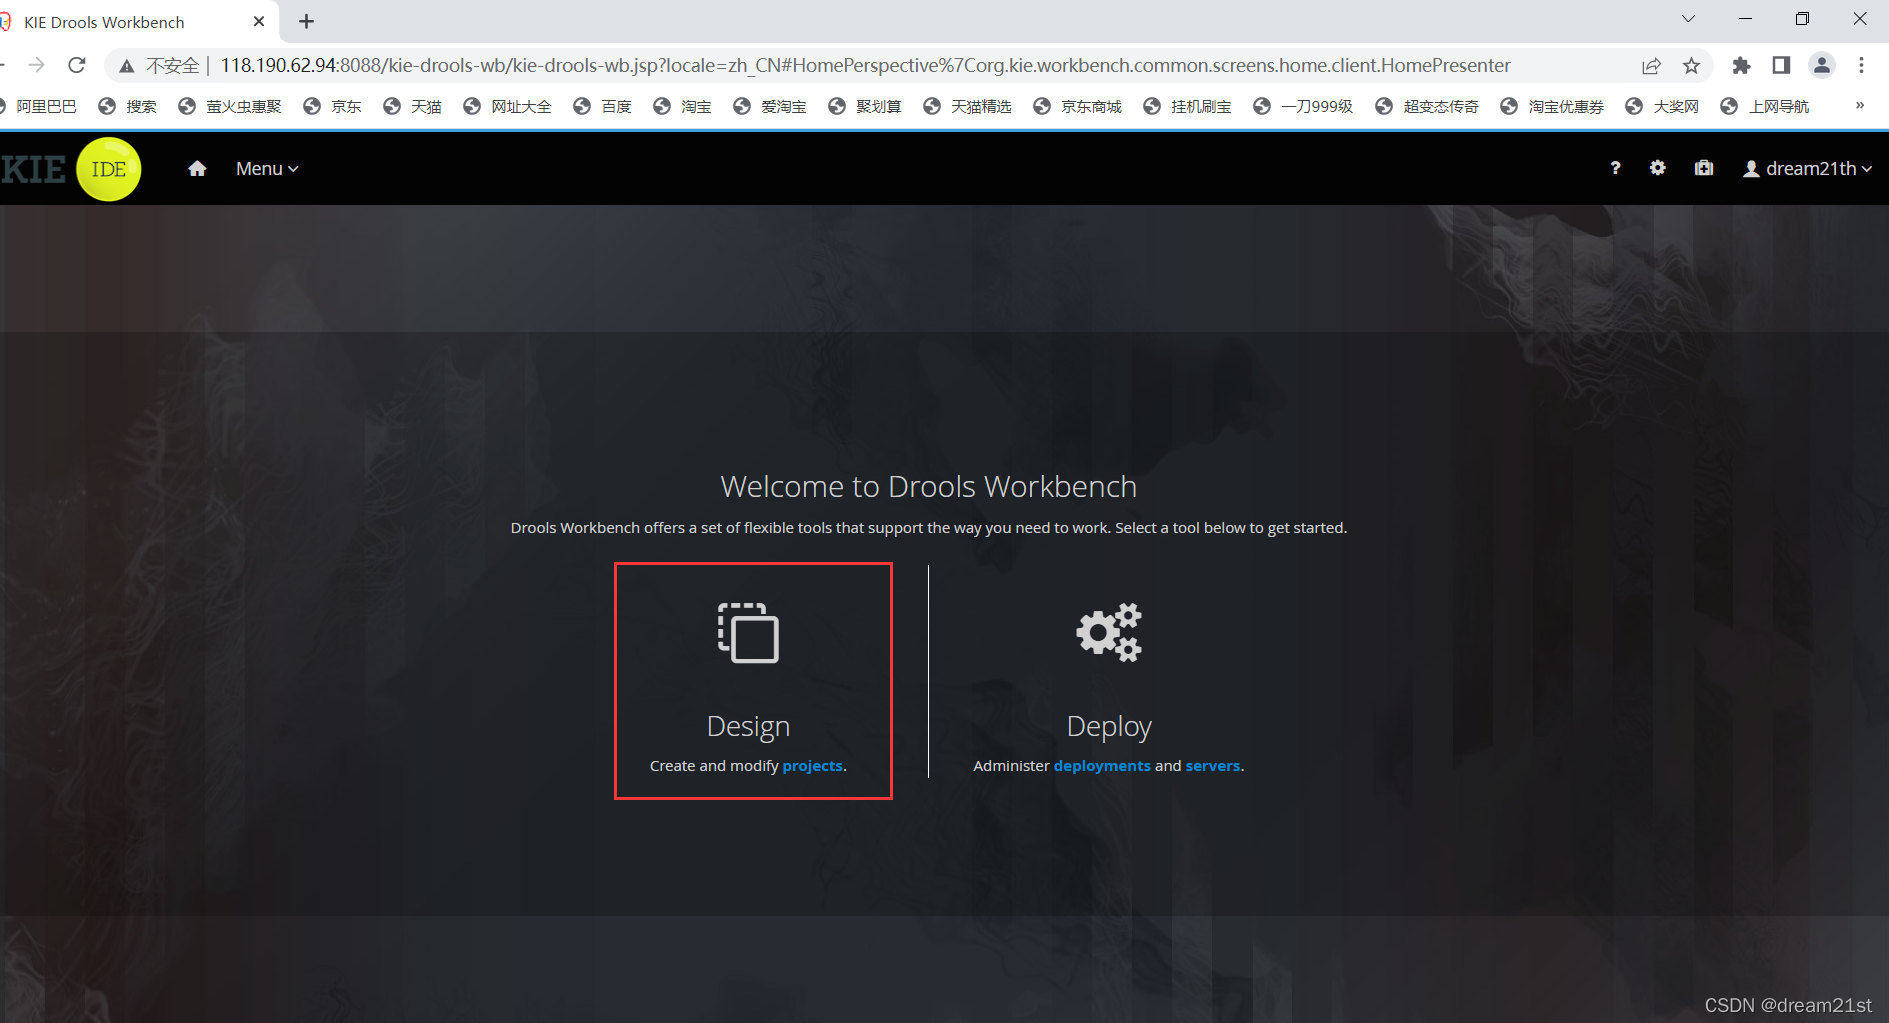Image resolution: width=1889 pixels, height=1023 pixels.
Task: Open a new browser tab
Action: [306, 21]
